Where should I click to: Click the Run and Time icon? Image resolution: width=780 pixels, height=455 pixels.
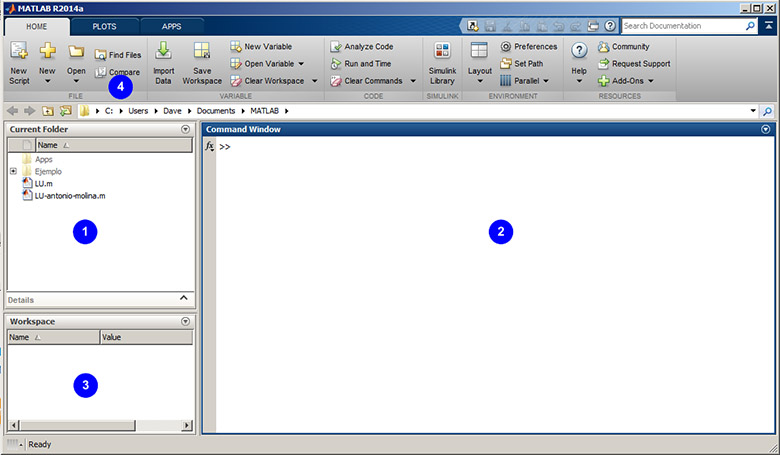tap(336, 64)
